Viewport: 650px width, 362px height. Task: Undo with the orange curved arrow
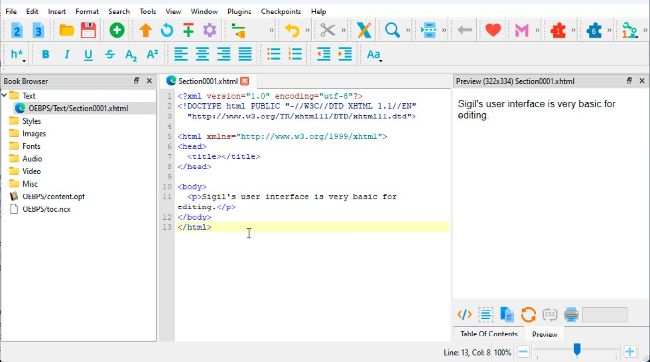293,30
